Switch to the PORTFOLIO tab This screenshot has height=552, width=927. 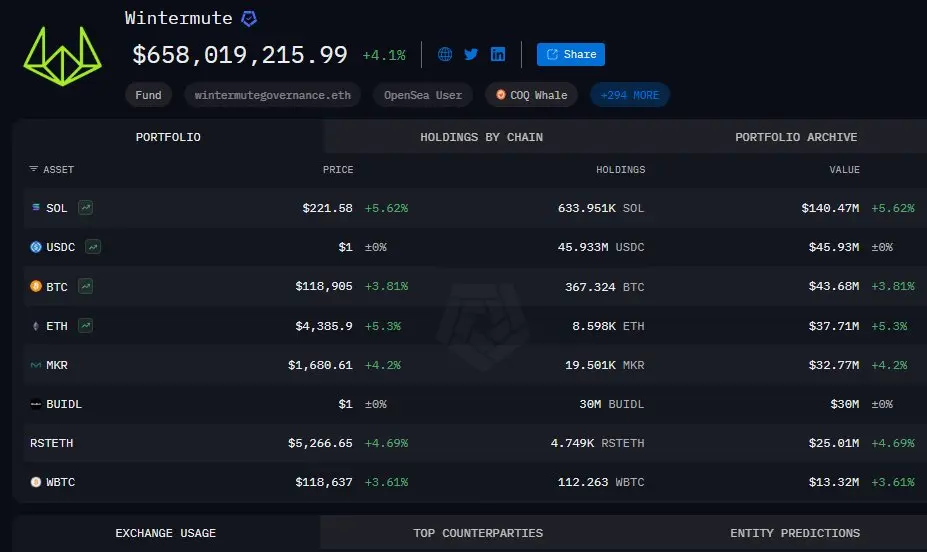[x=168, y=137]
